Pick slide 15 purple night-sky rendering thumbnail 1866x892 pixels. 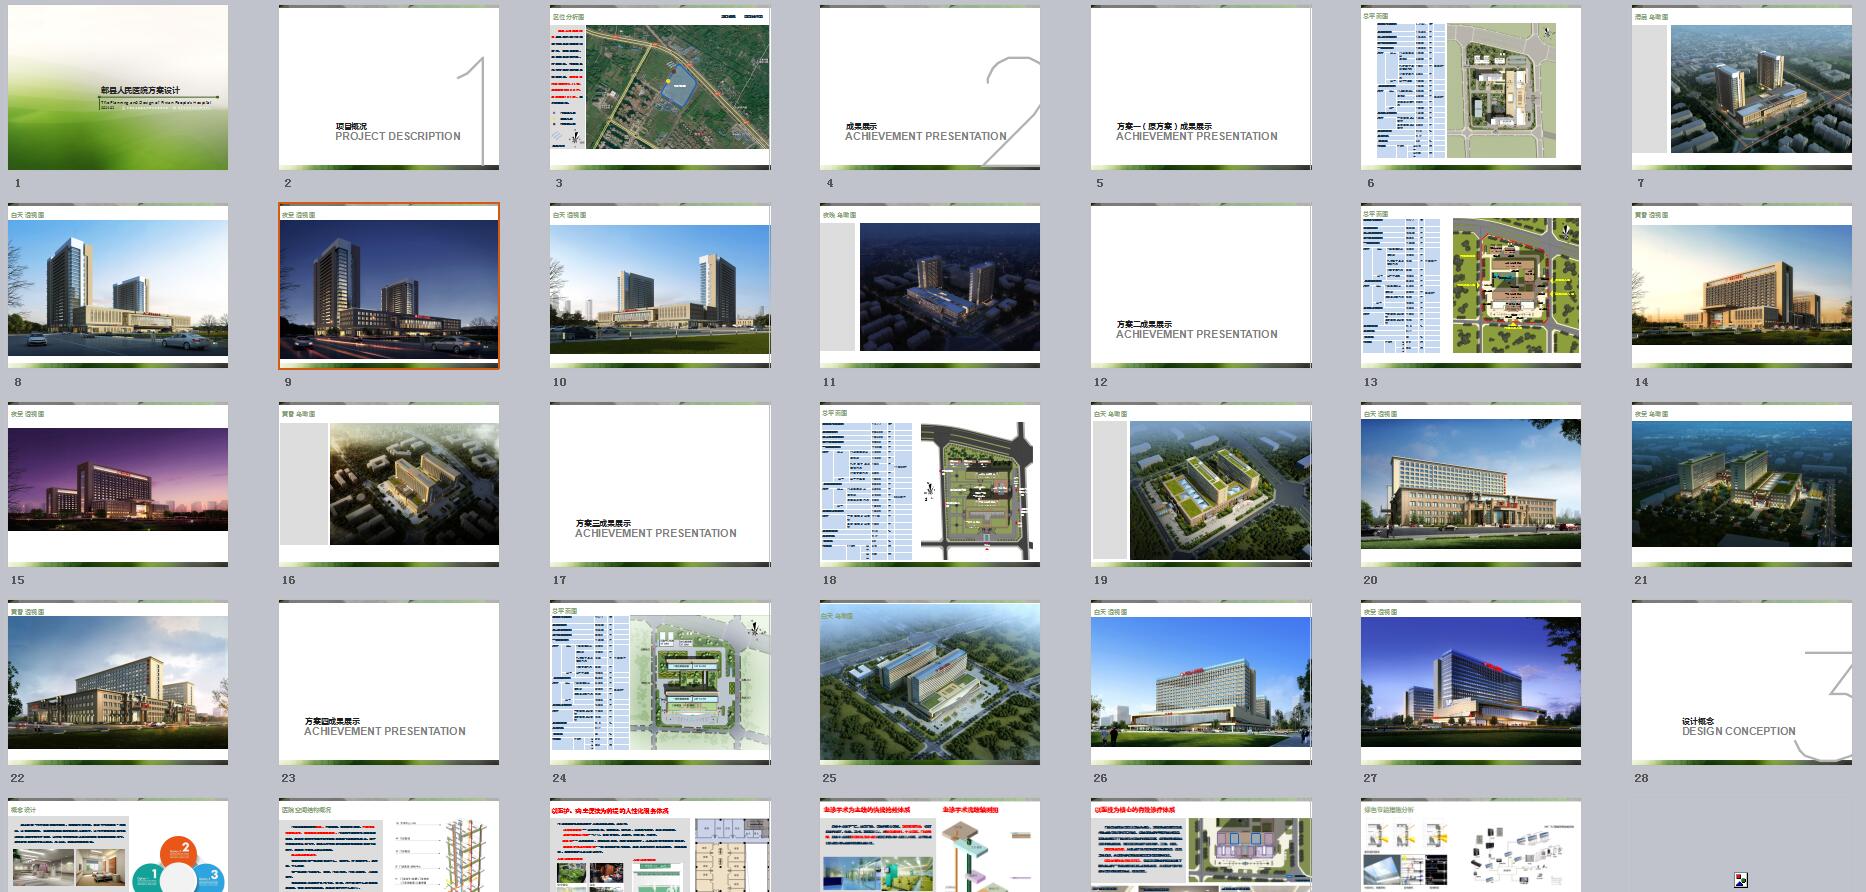pyautogui.click(x=118, y=485)
